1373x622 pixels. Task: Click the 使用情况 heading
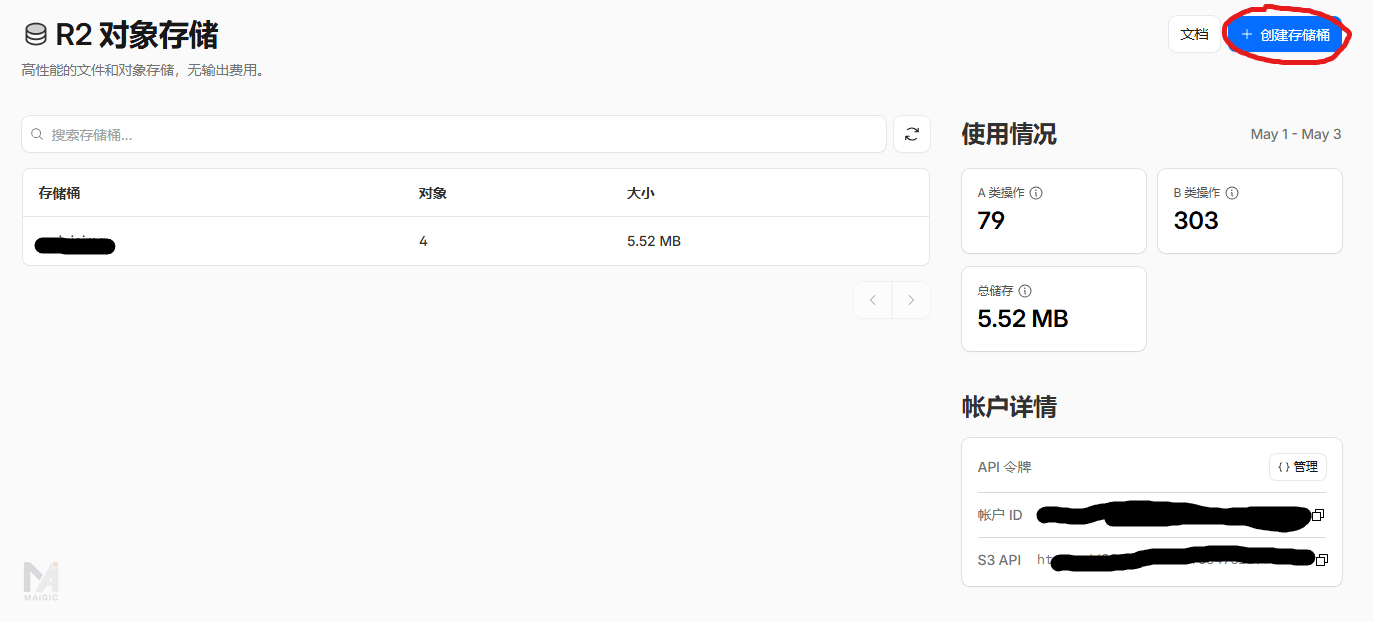pos(1009,134)
